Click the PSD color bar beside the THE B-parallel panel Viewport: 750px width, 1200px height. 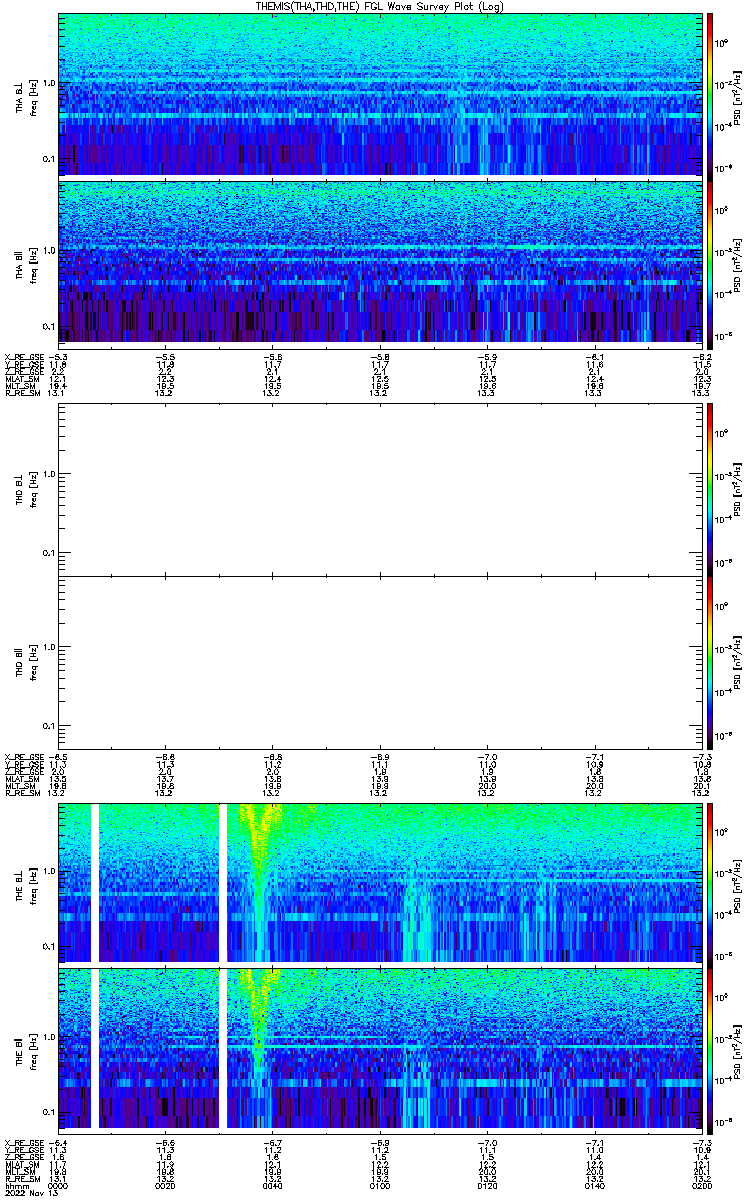710,1049
